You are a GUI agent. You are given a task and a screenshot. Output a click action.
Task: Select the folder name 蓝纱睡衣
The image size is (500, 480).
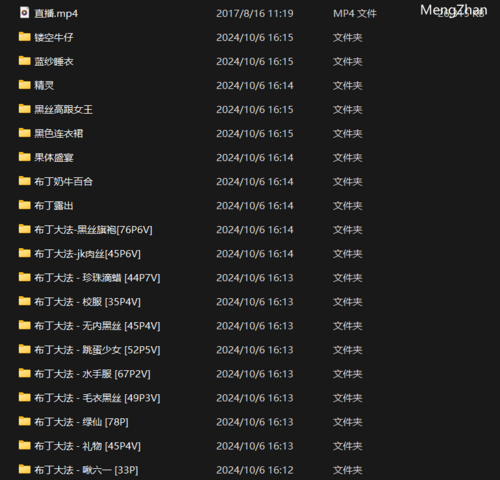click(x=54, y=62)
